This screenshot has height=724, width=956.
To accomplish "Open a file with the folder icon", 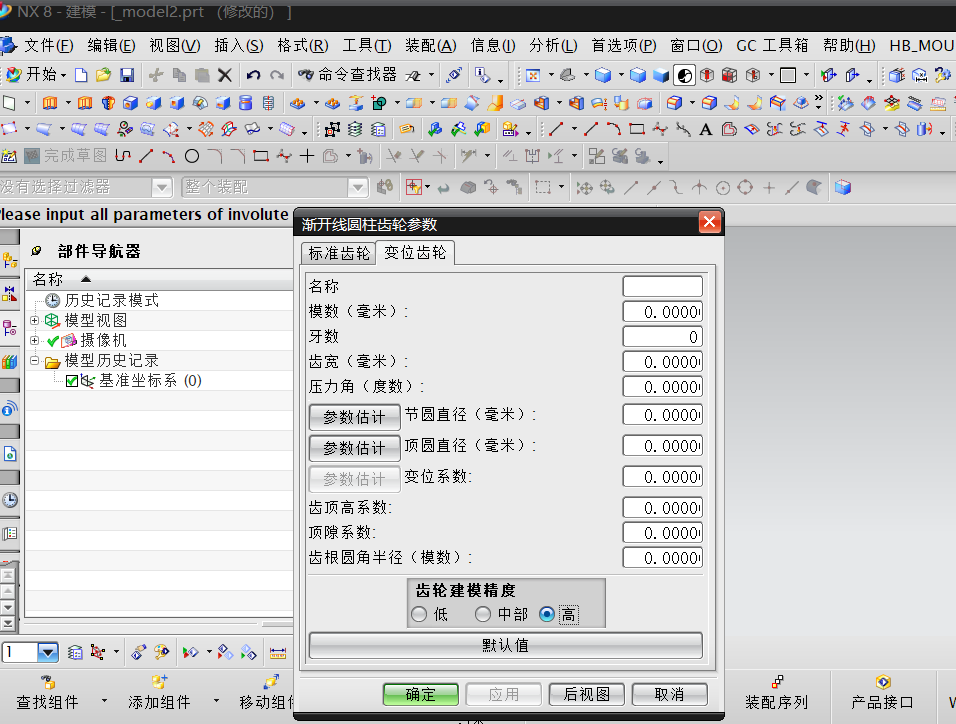I will pyautogui.click(x=104, y=75).
